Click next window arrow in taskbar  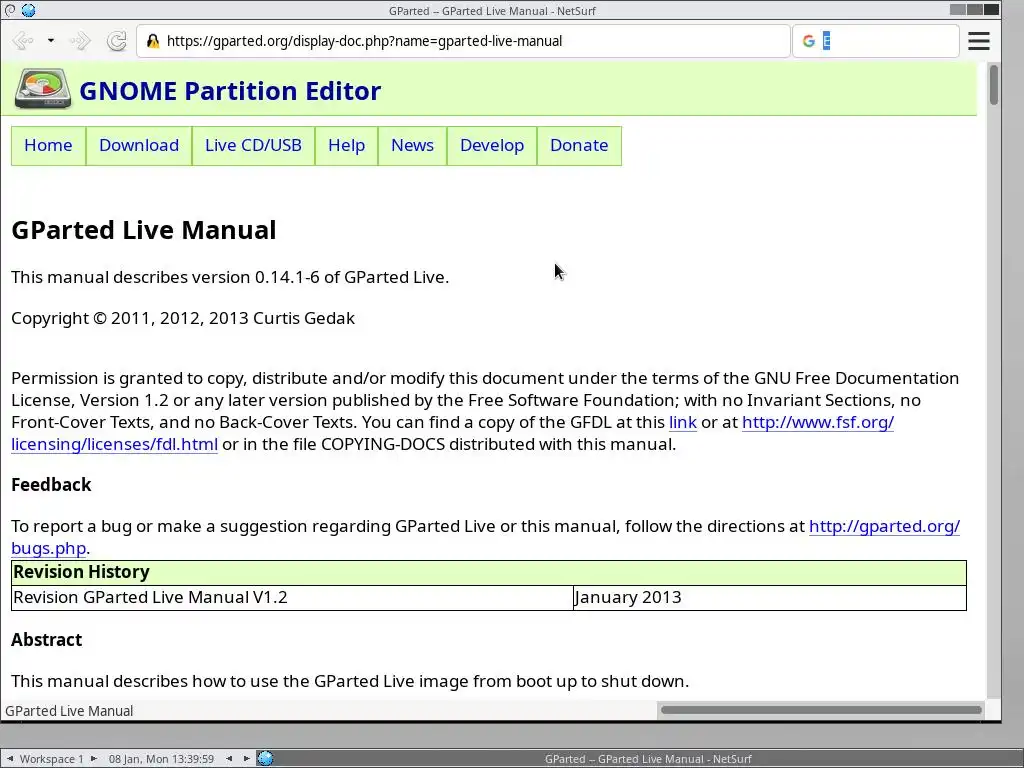(x=247, y=758)
